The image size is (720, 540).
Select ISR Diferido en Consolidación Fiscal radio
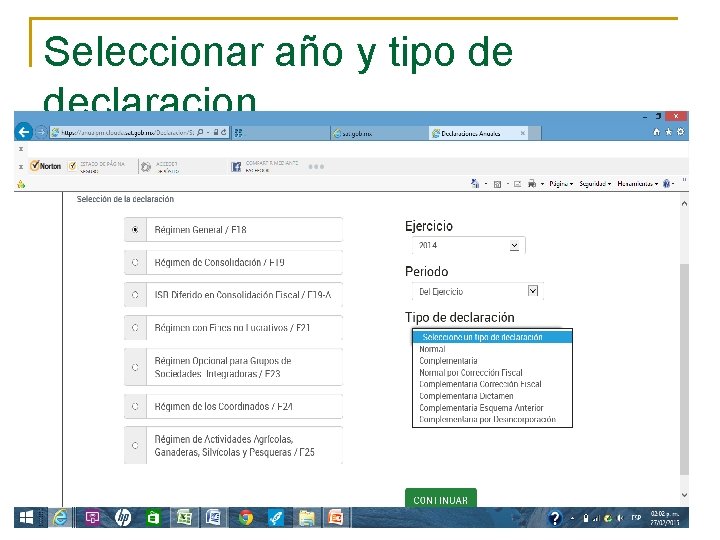135,295
